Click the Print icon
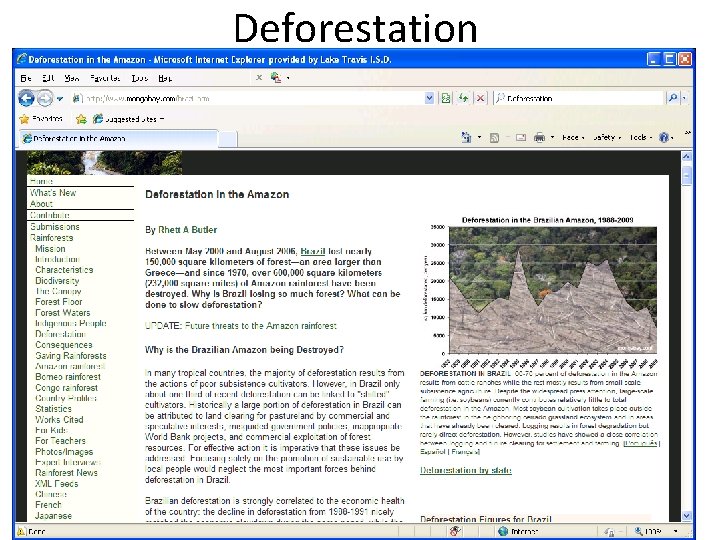The height and width of the screenshot is (540, 720). click(x=540, y=137)
